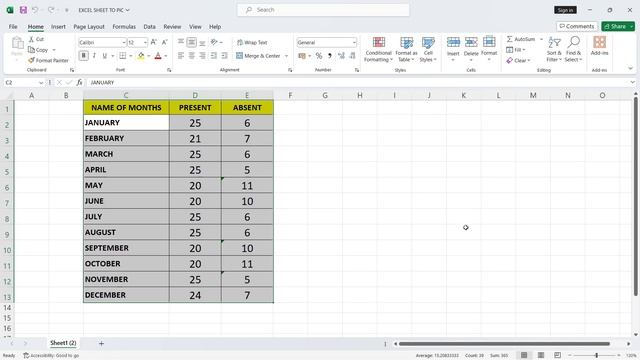
Task: Open the font size dropdown
Action: tap(145, 42)
